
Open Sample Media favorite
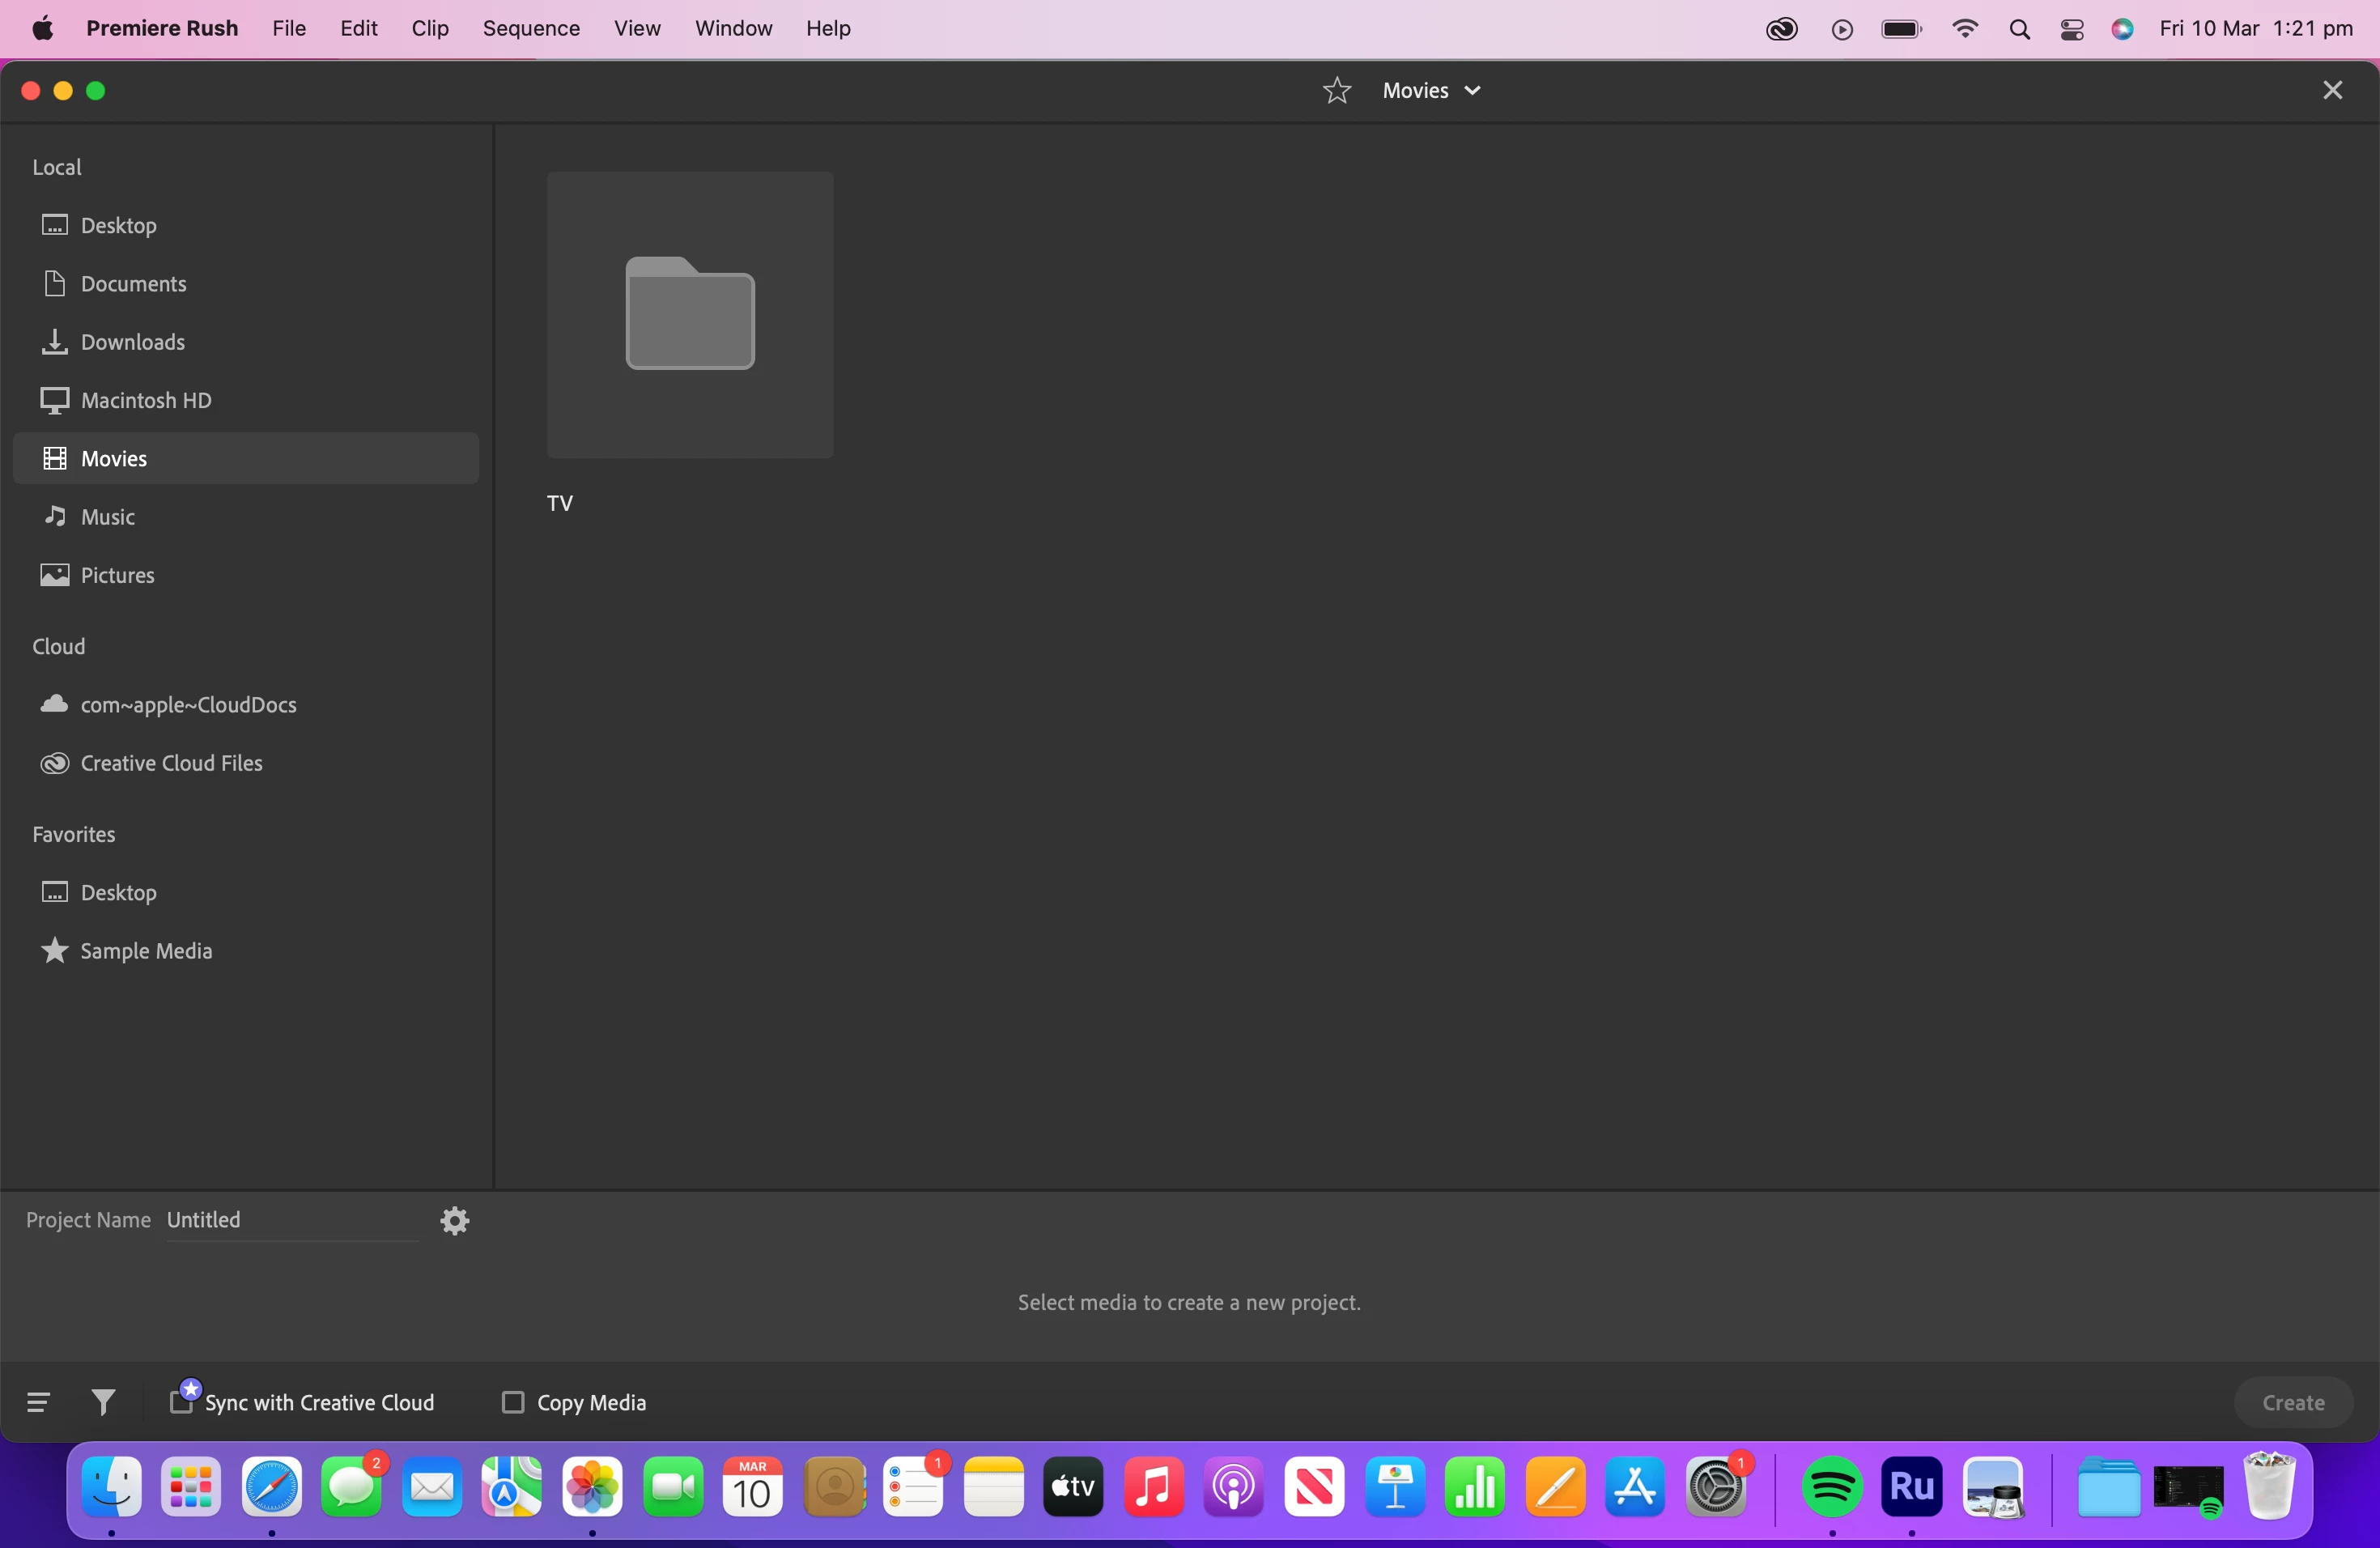click(x=146, y=950)
